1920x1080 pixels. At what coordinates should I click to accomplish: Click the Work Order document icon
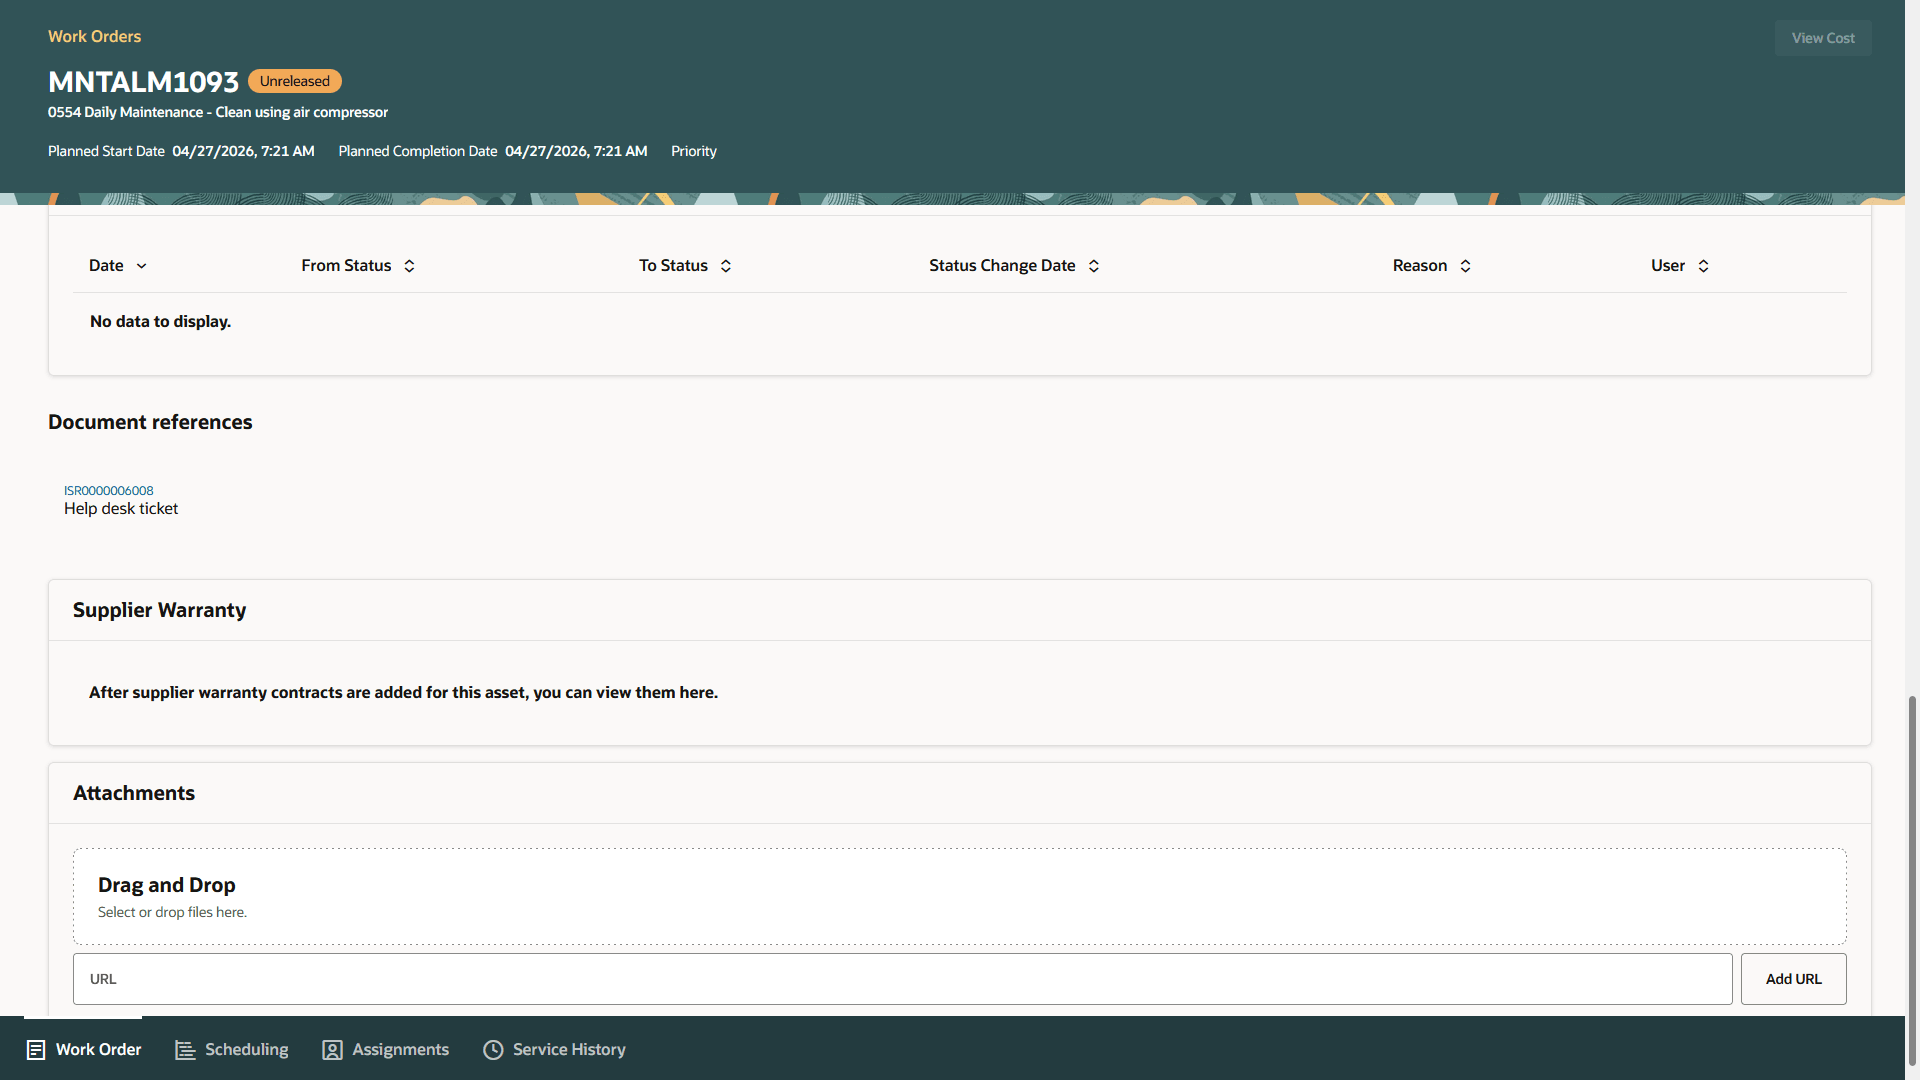(36, 1050)
